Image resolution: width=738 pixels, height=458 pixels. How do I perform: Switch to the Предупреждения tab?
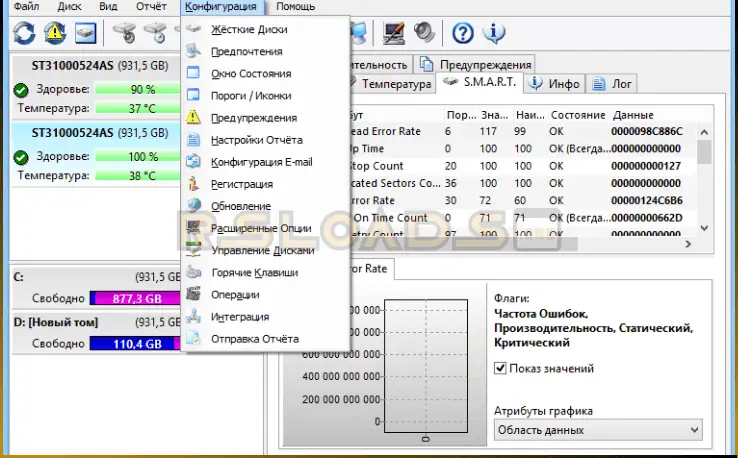(x=474, y=64)
